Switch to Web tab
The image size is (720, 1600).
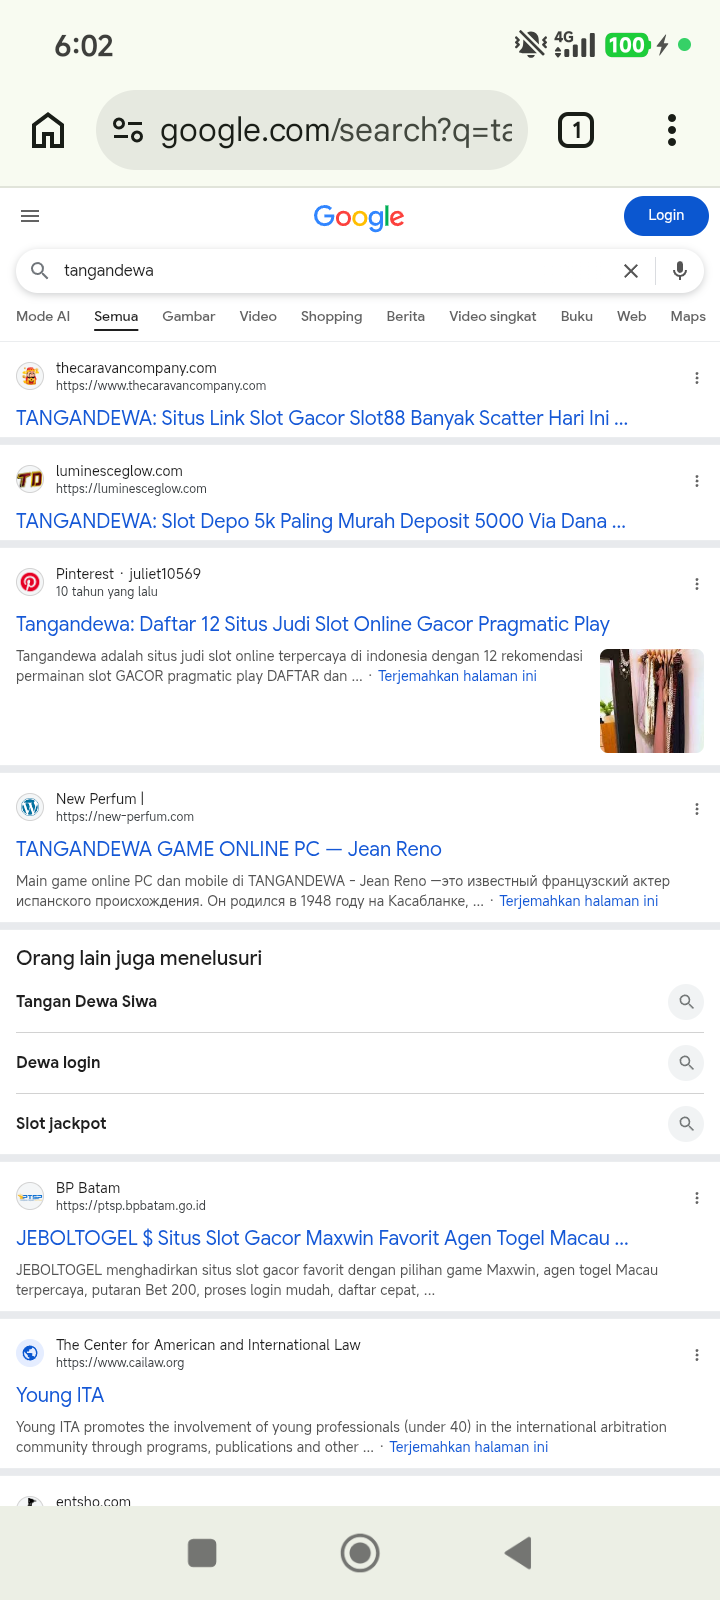coord(632,316)
